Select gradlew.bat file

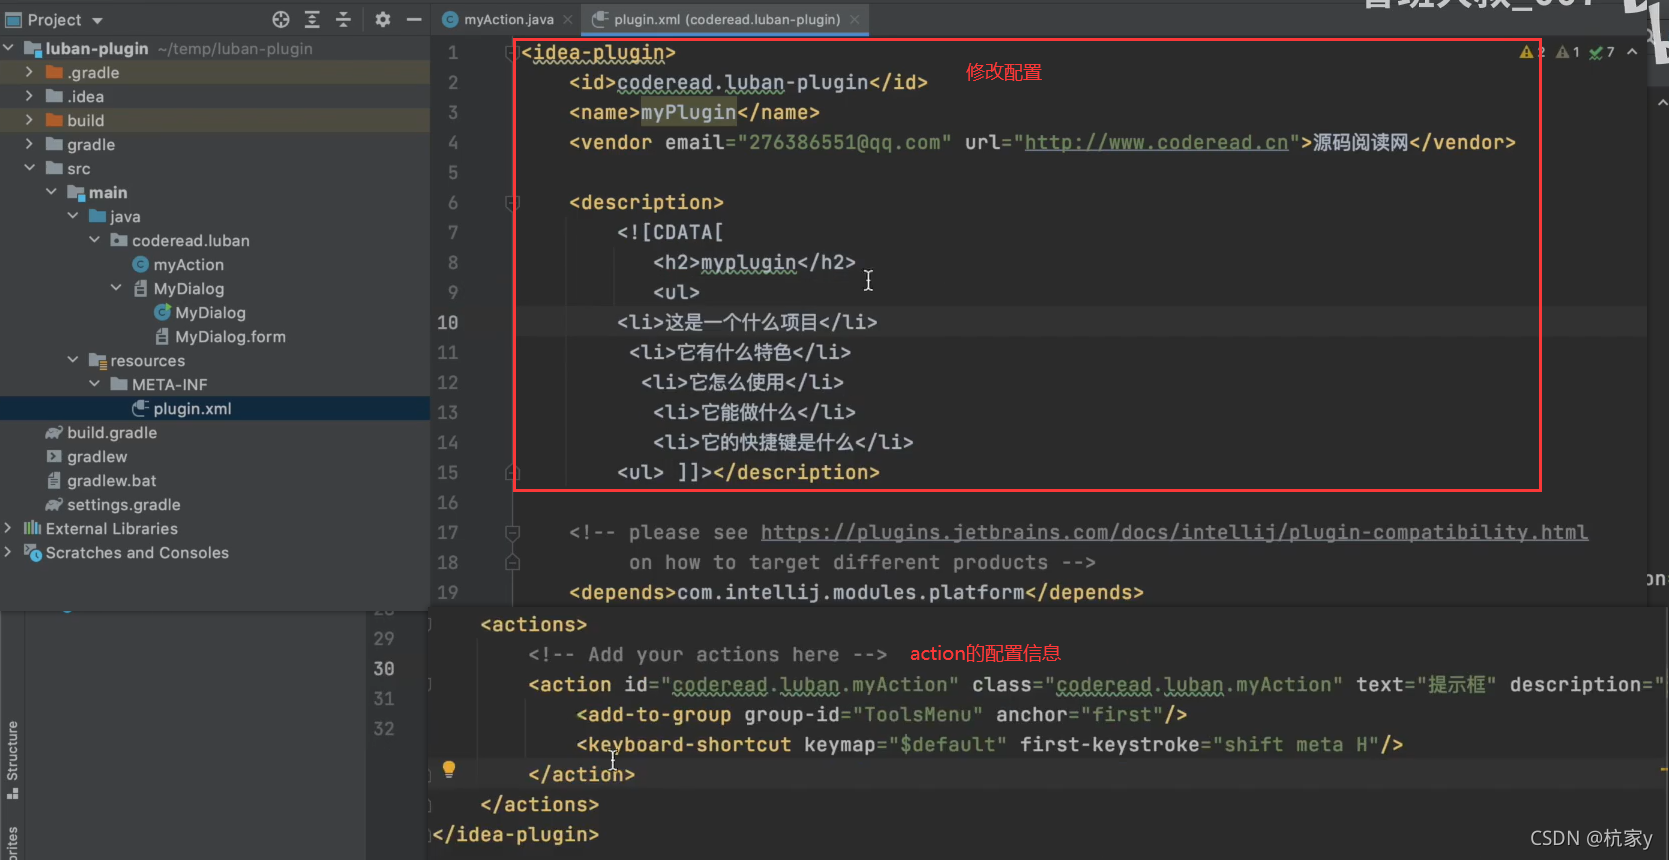point(112,481)
